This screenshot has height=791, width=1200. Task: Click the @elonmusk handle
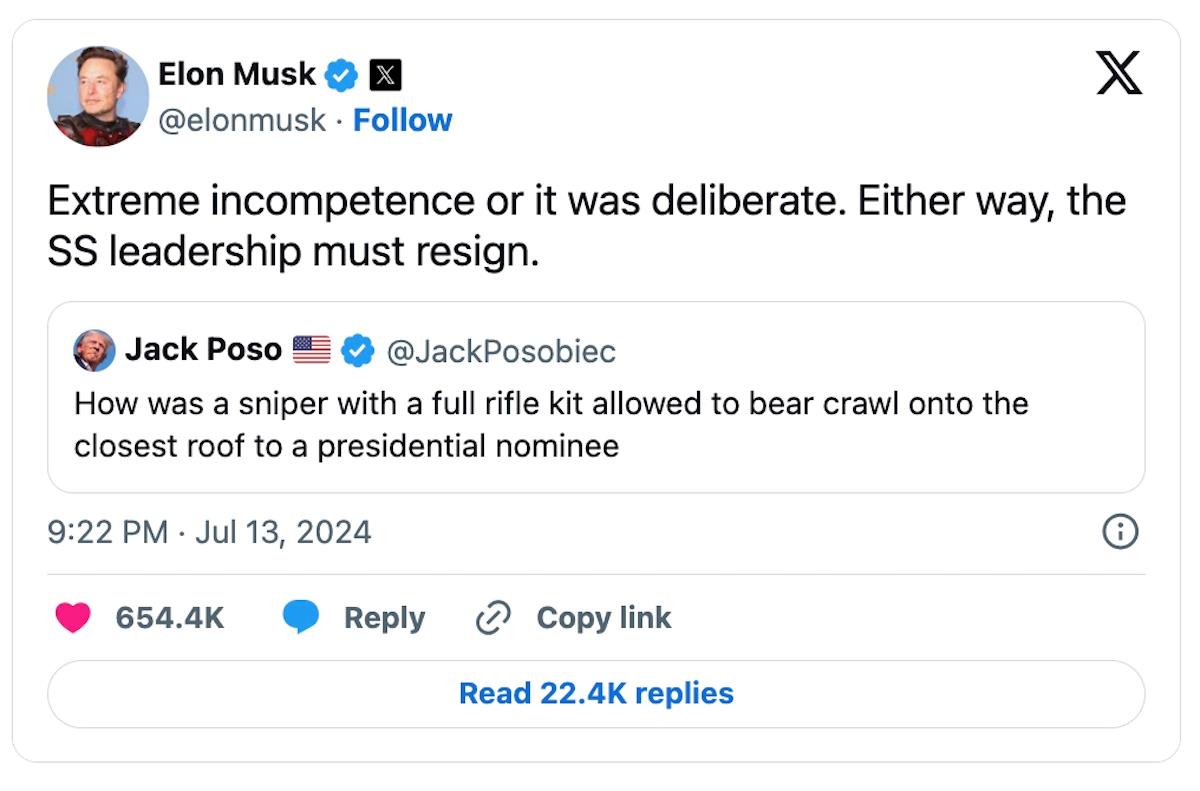tap(242, 120)
